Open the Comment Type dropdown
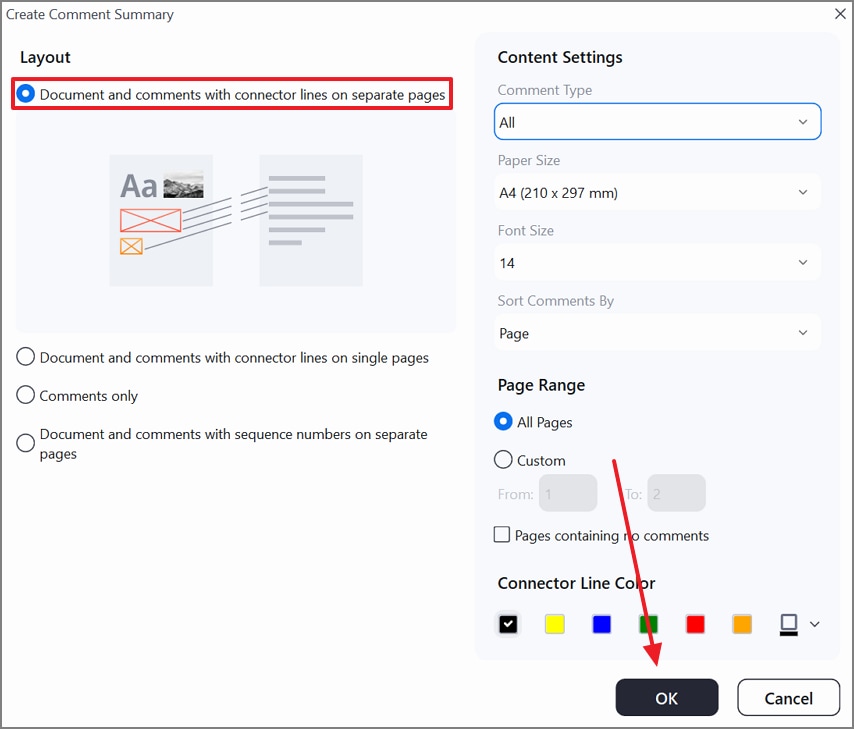Screen dimensions: 854x729 click(657, 121)
